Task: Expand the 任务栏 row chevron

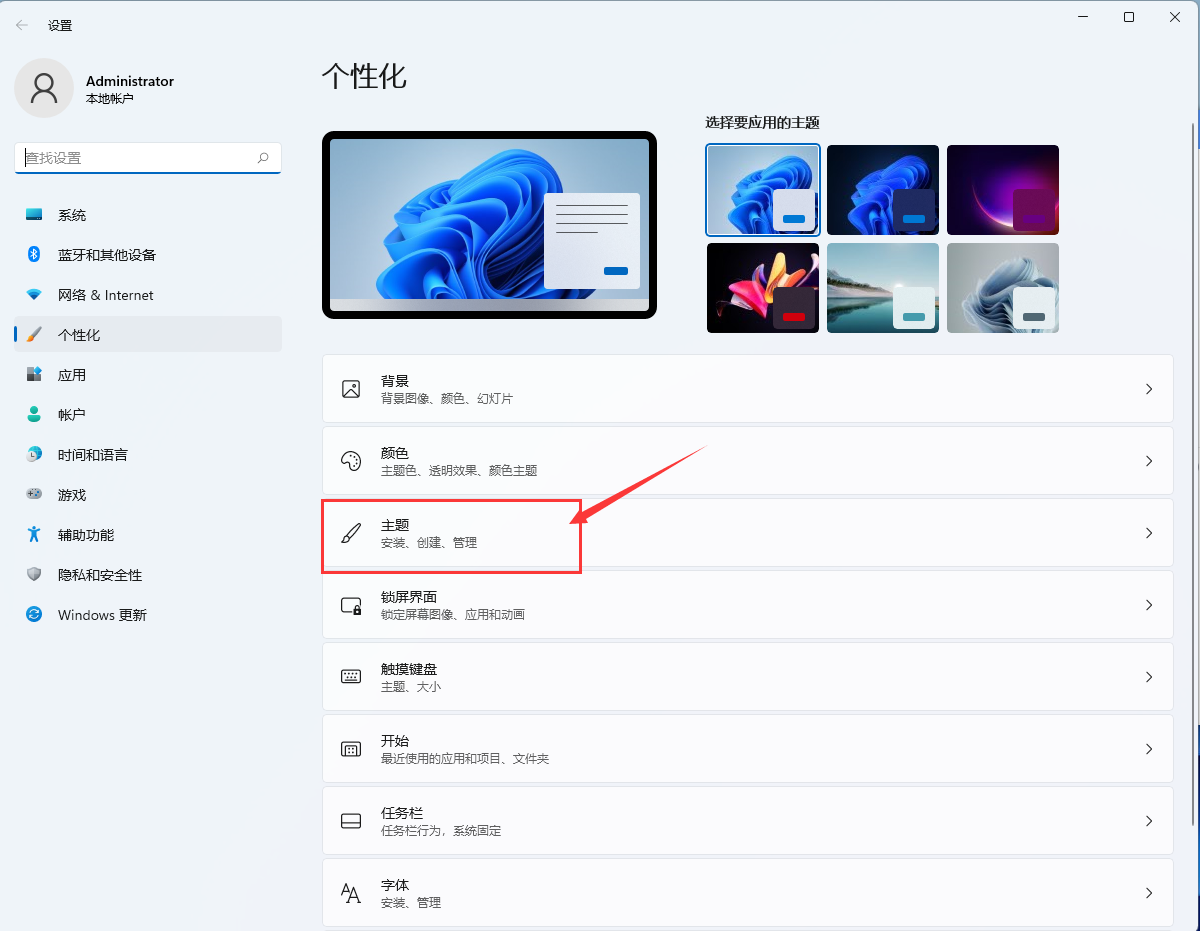Action: [1149, 821]
